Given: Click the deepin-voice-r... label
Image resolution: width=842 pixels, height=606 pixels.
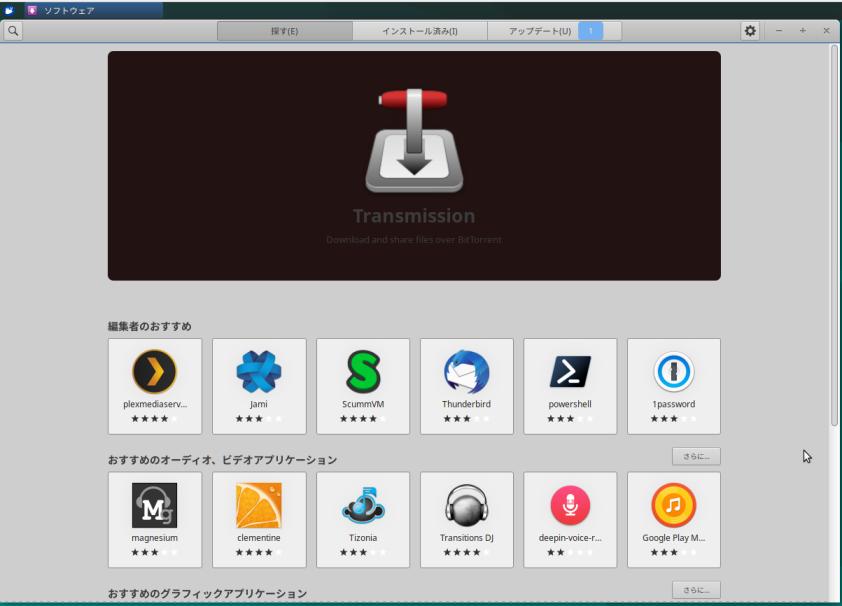Looking at the screenshot, I should pyautogui.click(x=570, y=538).
